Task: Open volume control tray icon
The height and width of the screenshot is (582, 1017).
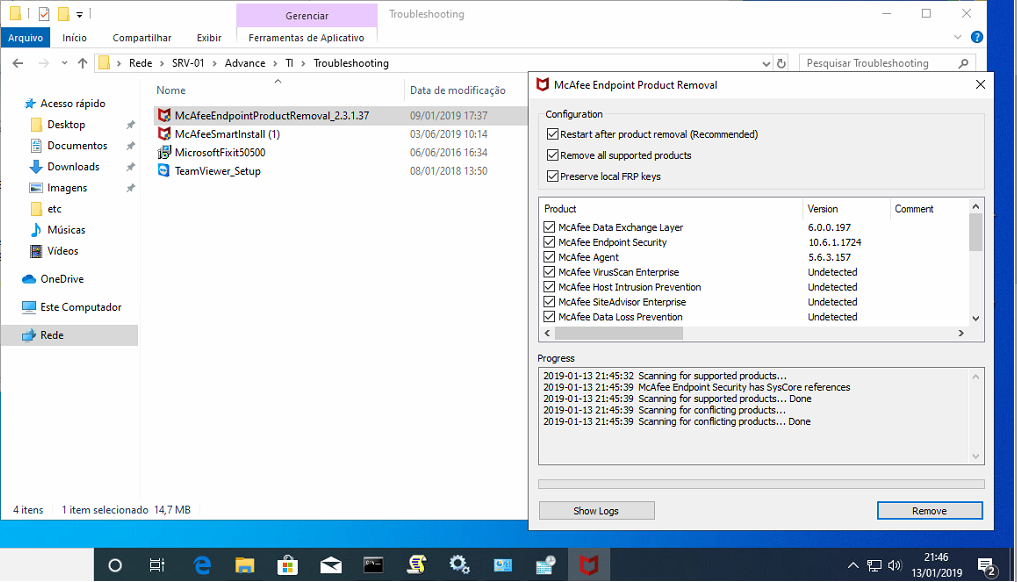Action: pyautogui.click(x=895, y=566)
